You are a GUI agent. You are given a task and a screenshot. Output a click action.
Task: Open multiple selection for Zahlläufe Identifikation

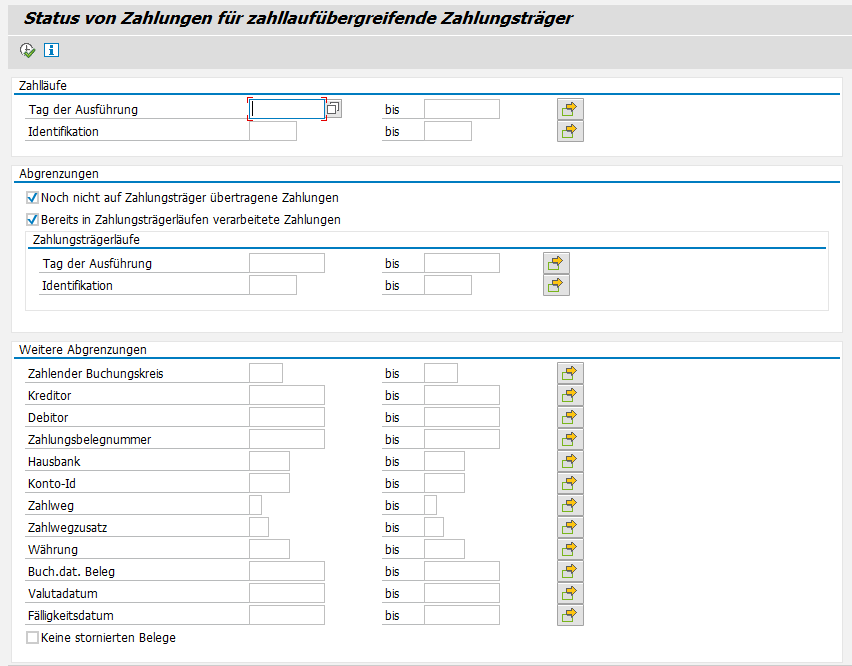[x=570, y=131]
